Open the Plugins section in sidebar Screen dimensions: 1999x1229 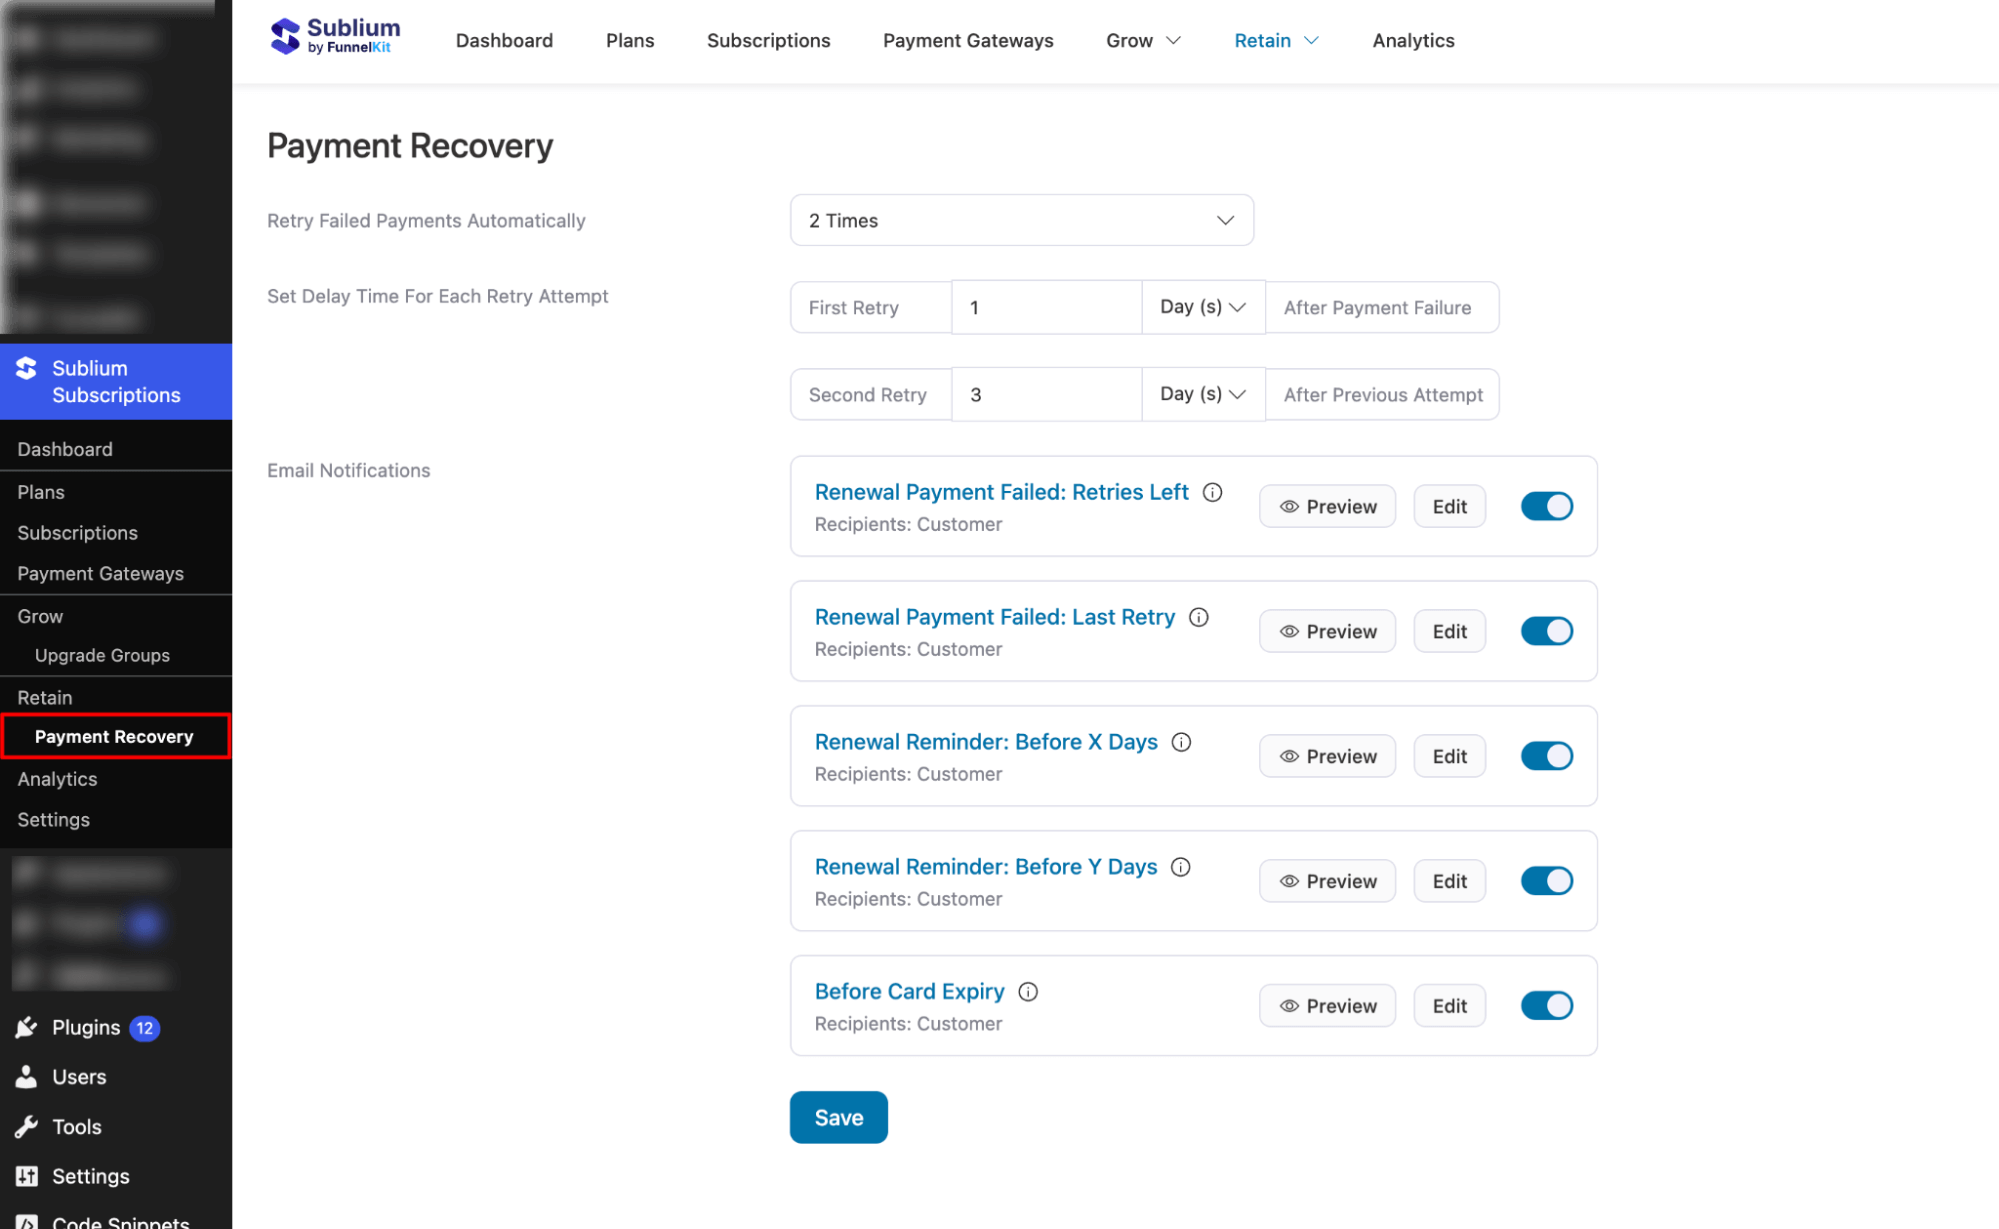[x=25, y=1027]
